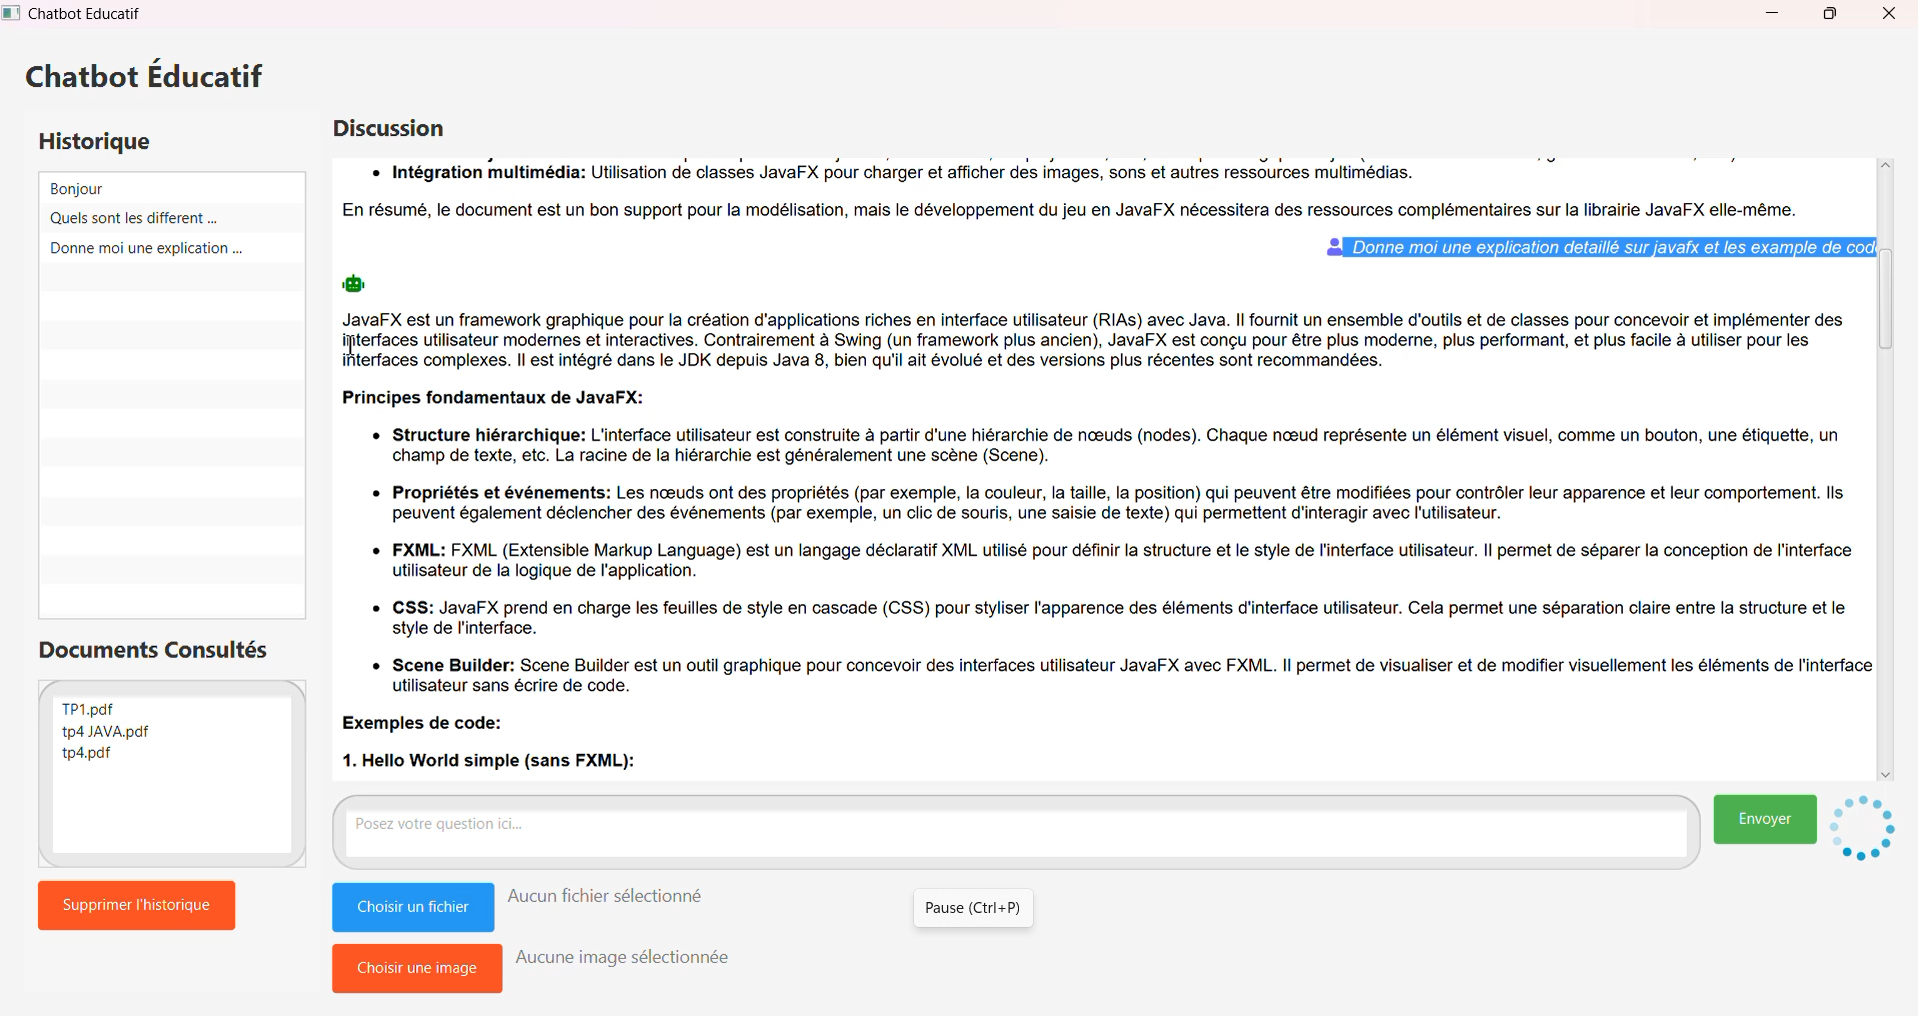Click the discussion scrollbar up arrow

click(x=1885, y=165)
